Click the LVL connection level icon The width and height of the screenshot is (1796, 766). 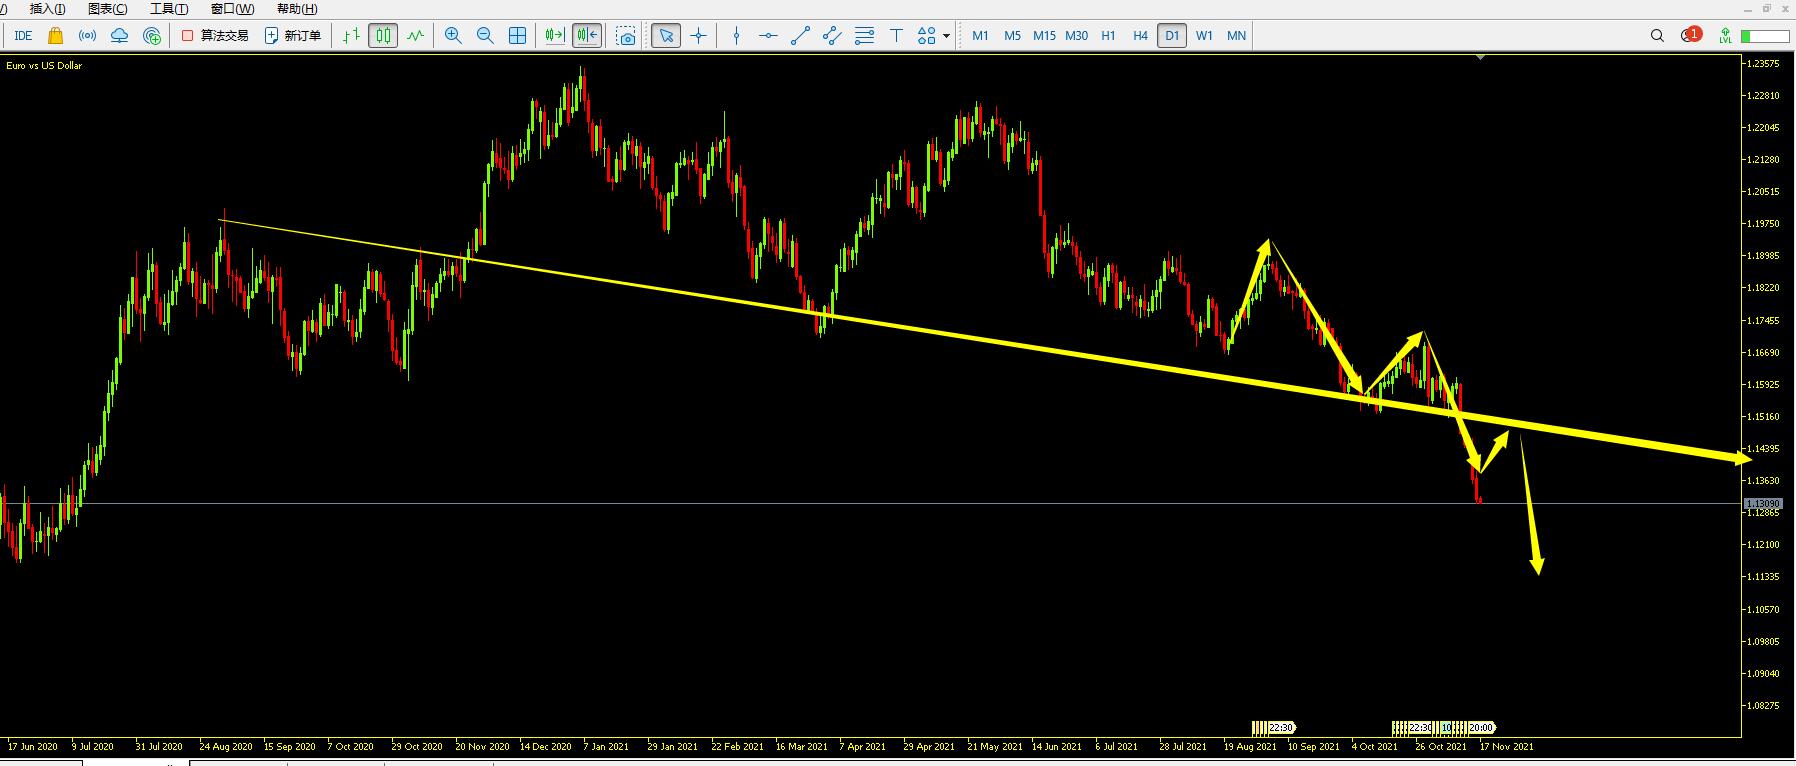[x=1725, y=36]
